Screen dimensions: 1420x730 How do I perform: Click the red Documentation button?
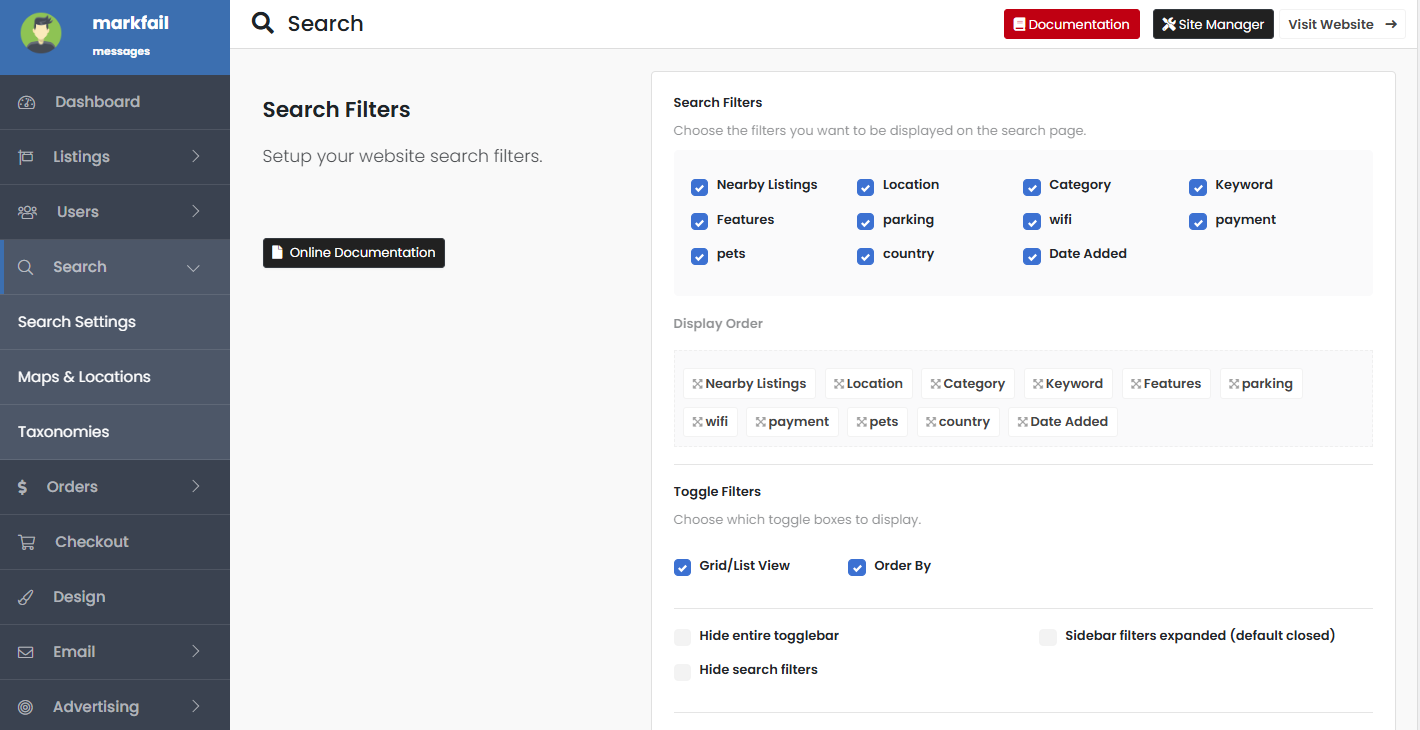point(1071,24)
